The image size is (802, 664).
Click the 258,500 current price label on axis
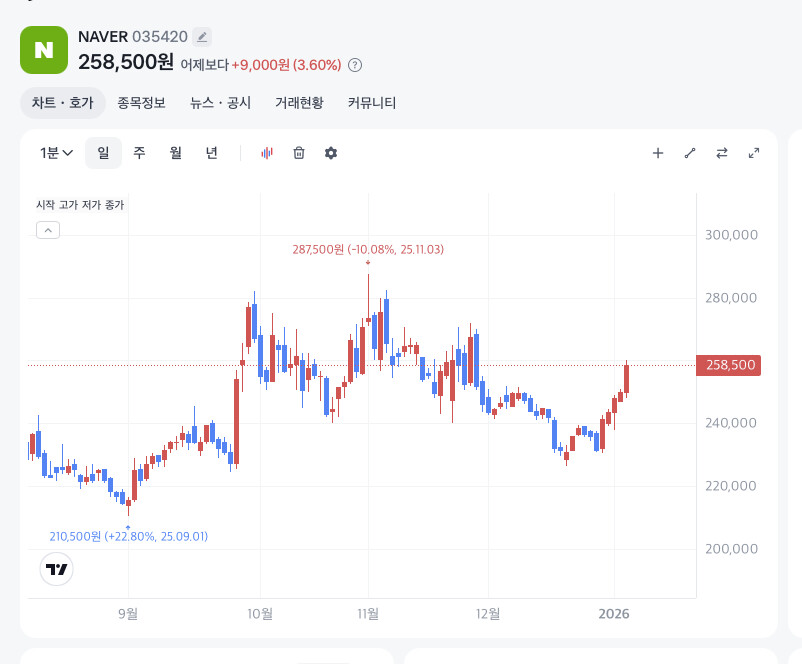(729, 365)
